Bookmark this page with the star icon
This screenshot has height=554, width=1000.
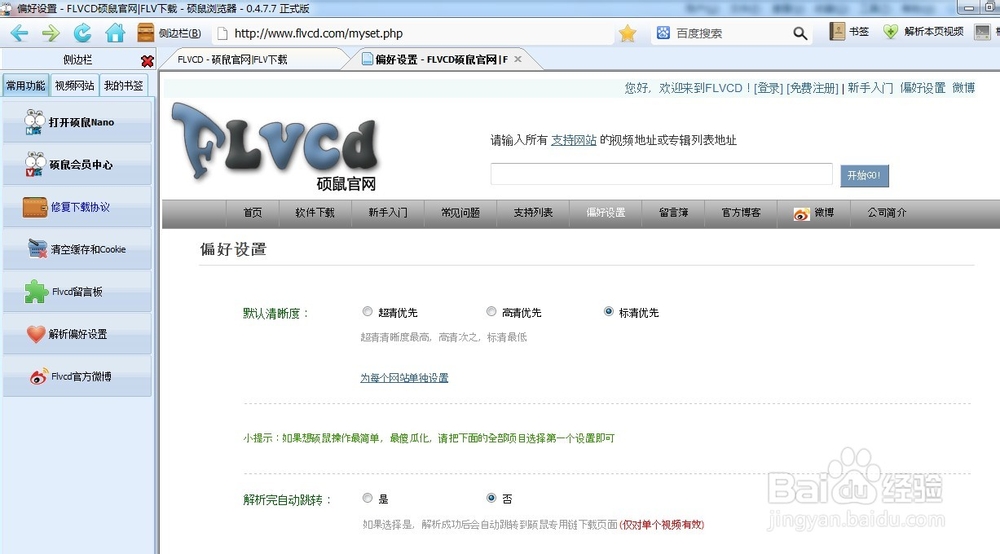click(628, 33)
